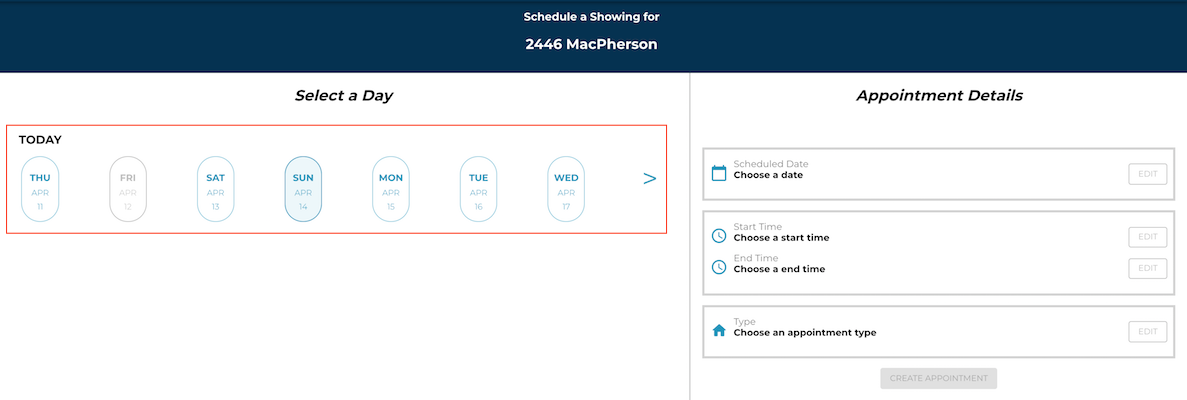The width and height of the screenshot is (1187, 400).
Task: Click the disabled Friday April 12 pill
Action: click(128, 189)
